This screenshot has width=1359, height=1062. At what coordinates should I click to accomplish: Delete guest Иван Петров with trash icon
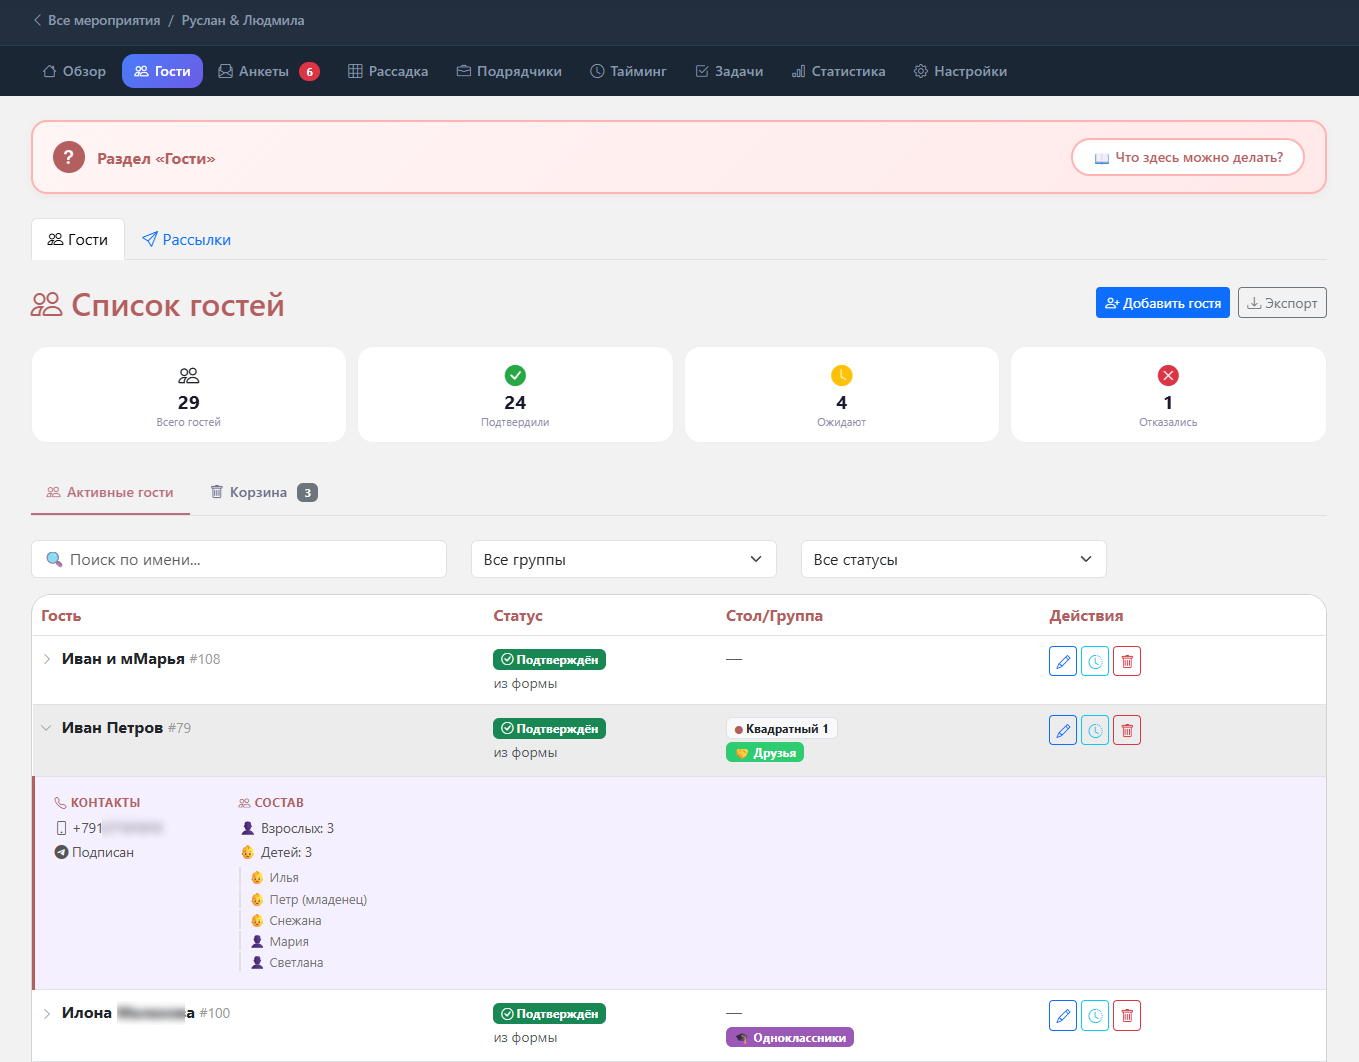[1127, 730]
